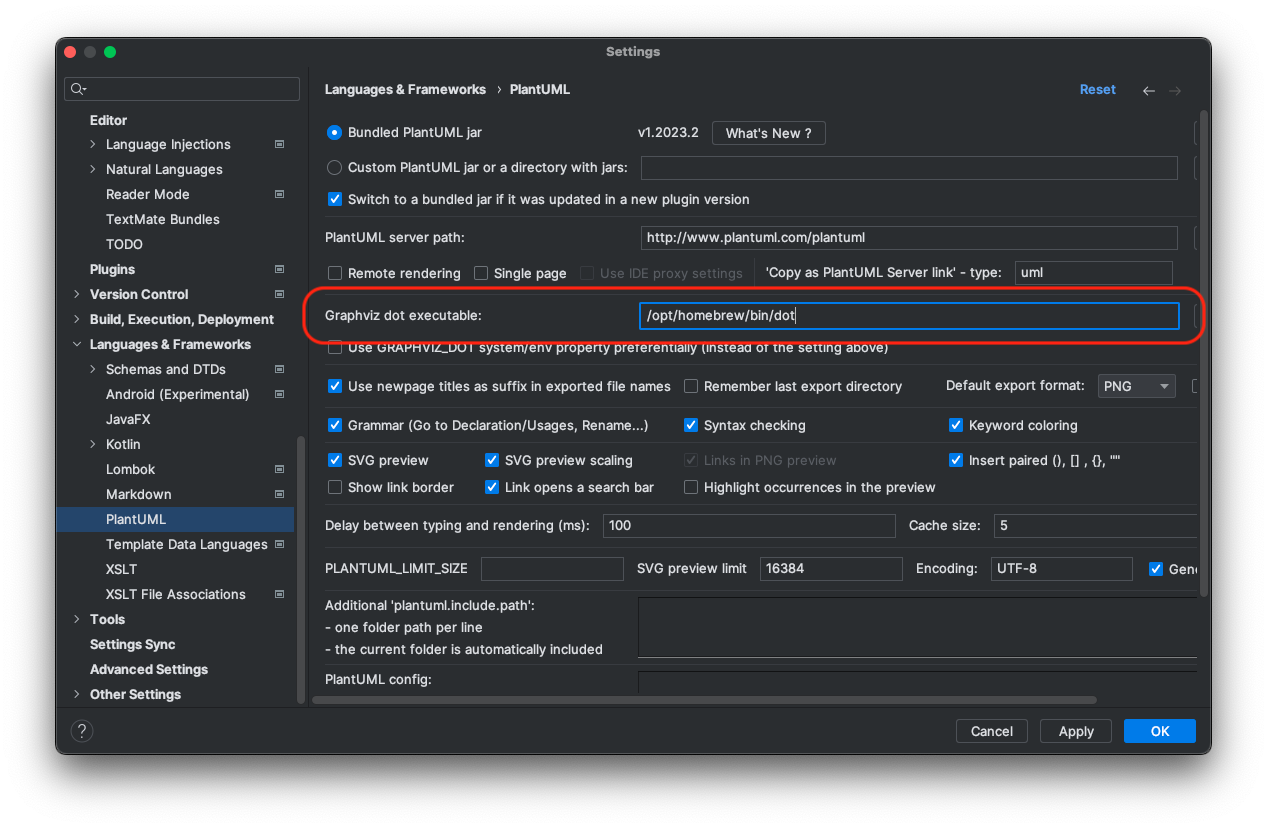
Task: Toggle Syntax checking checkbox
Action: click(691, 425)
